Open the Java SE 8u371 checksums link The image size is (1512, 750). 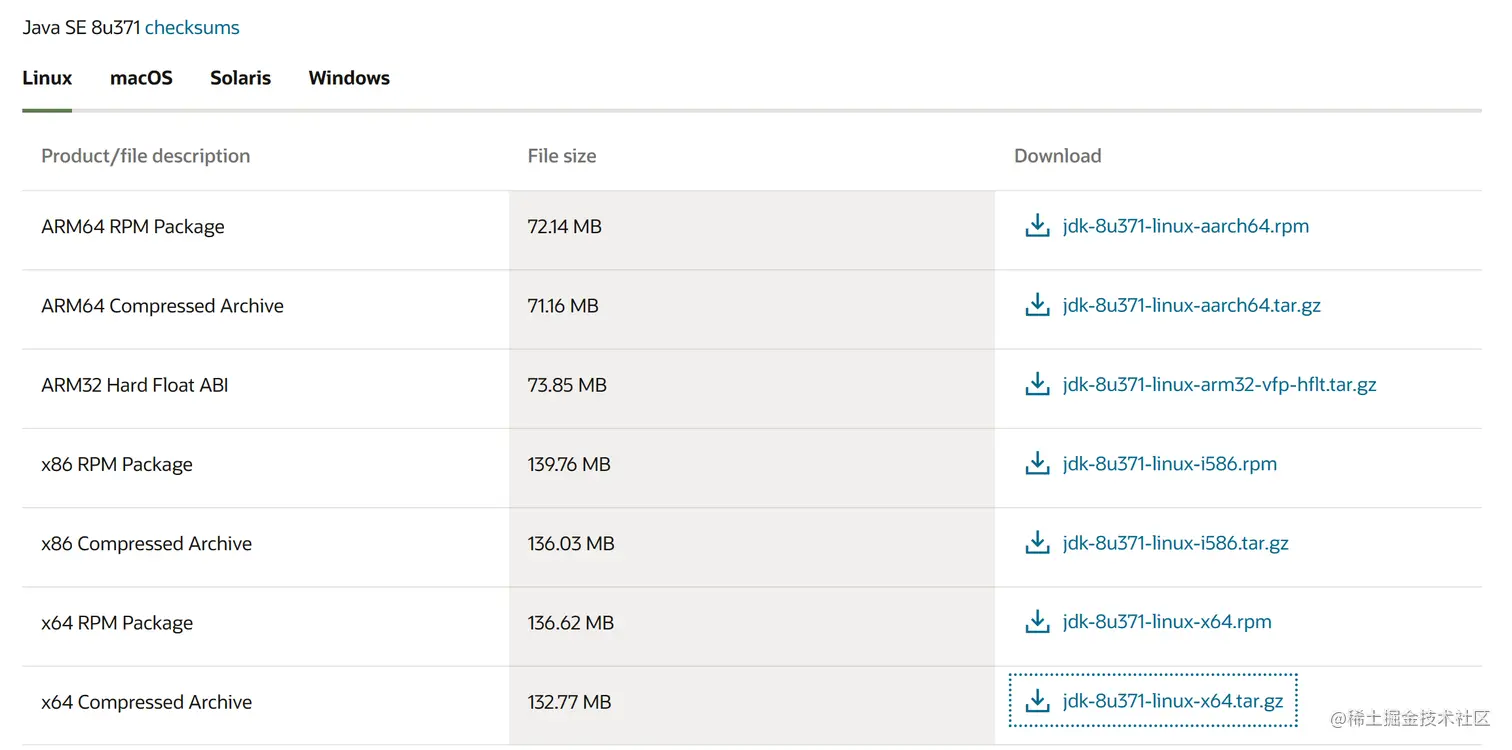coord(192,28)
